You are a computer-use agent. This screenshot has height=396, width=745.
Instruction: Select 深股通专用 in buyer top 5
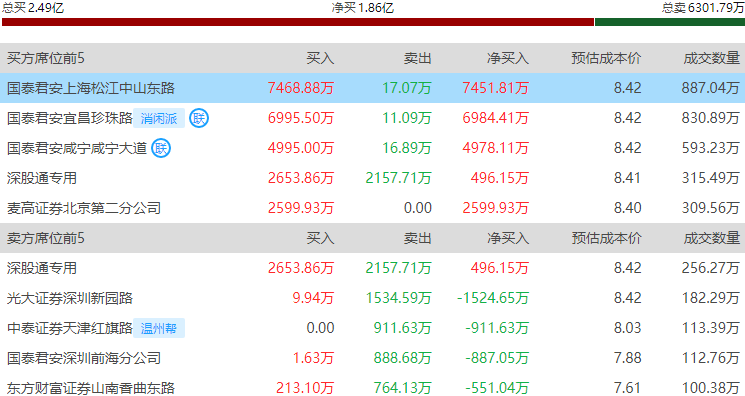coord(42,178)
